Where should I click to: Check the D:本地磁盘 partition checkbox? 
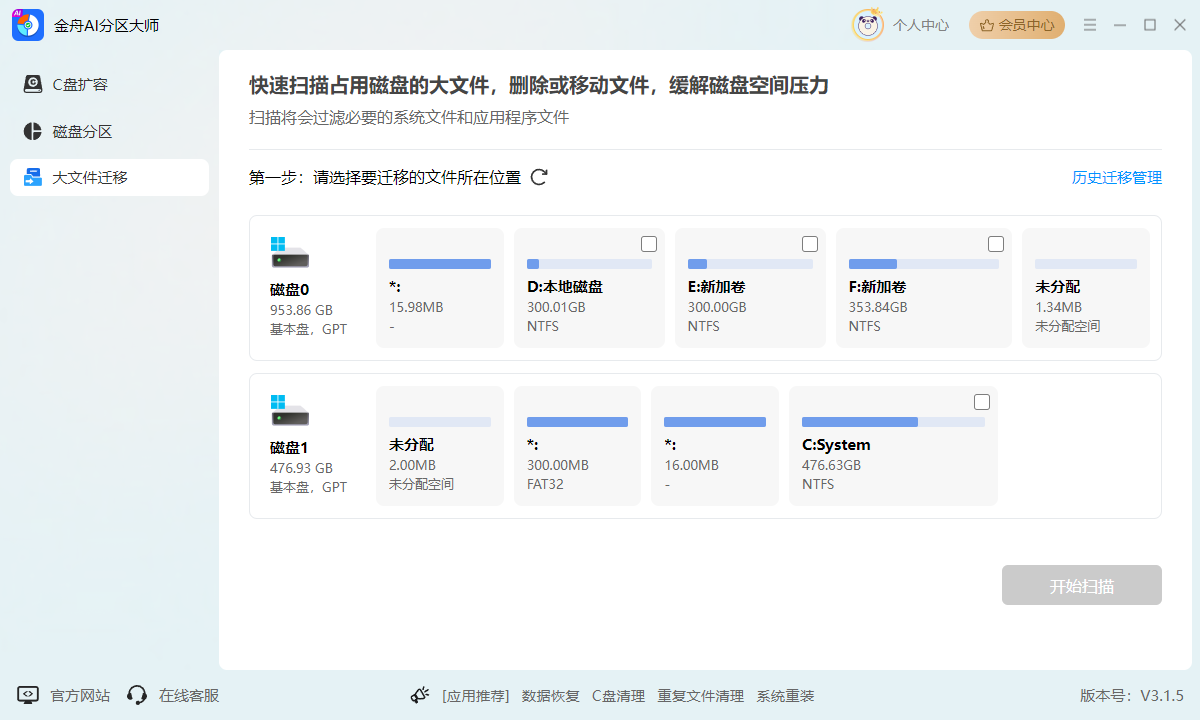click(x=648, y=243)
